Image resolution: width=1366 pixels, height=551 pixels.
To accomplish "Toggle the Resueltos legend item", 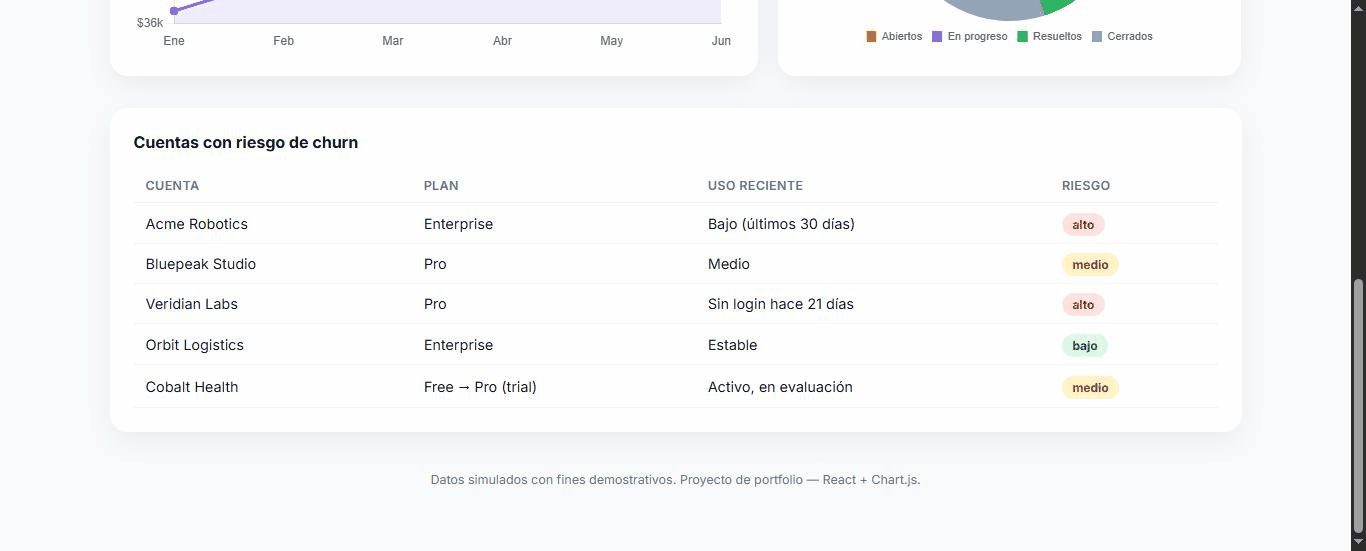I will [x=1049, y=36].
